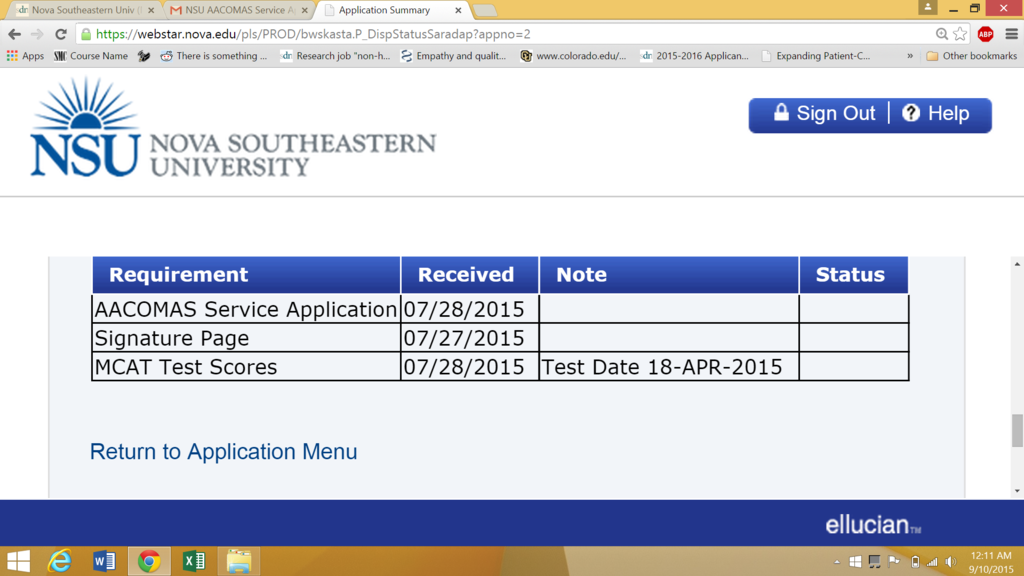Expand the bookmarks overflow chevron
The image size is (1024, 576).
coord(910,56)
